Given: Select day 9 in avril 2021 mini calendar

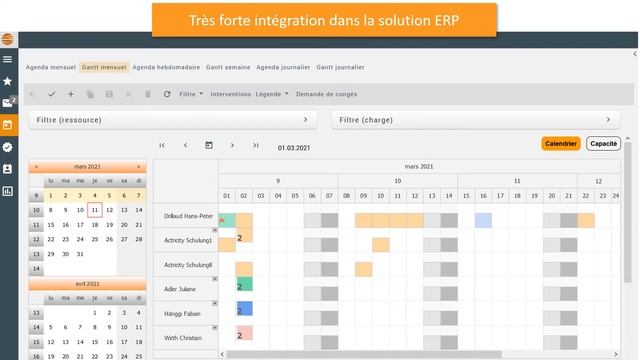Looking at the screenshot, I should 109,327.
